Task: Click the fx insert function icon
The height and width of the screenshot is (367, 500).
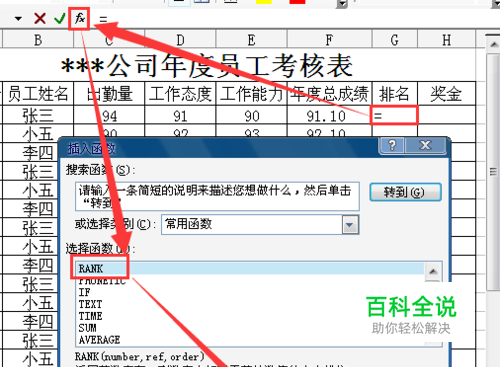Action: [79, 18]
